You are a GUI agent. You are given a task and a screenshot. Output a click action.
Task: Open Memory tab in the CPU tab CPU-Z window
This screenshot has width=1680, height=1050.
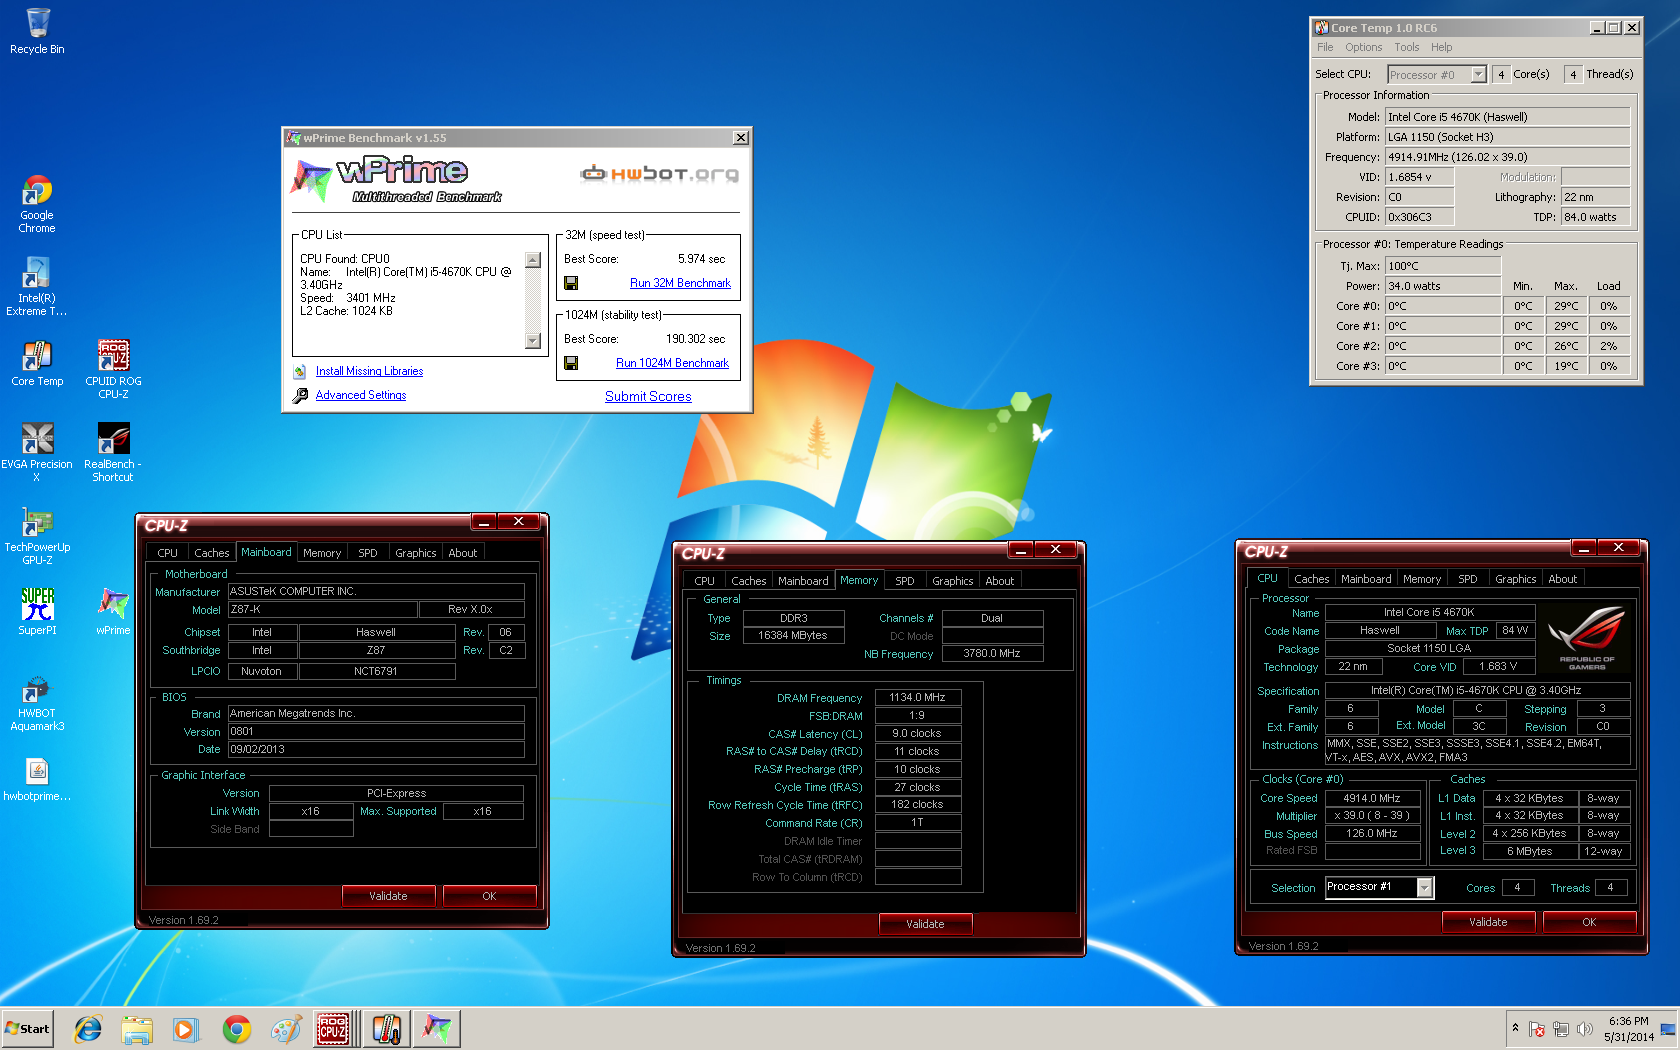(x=1421, y=579)
